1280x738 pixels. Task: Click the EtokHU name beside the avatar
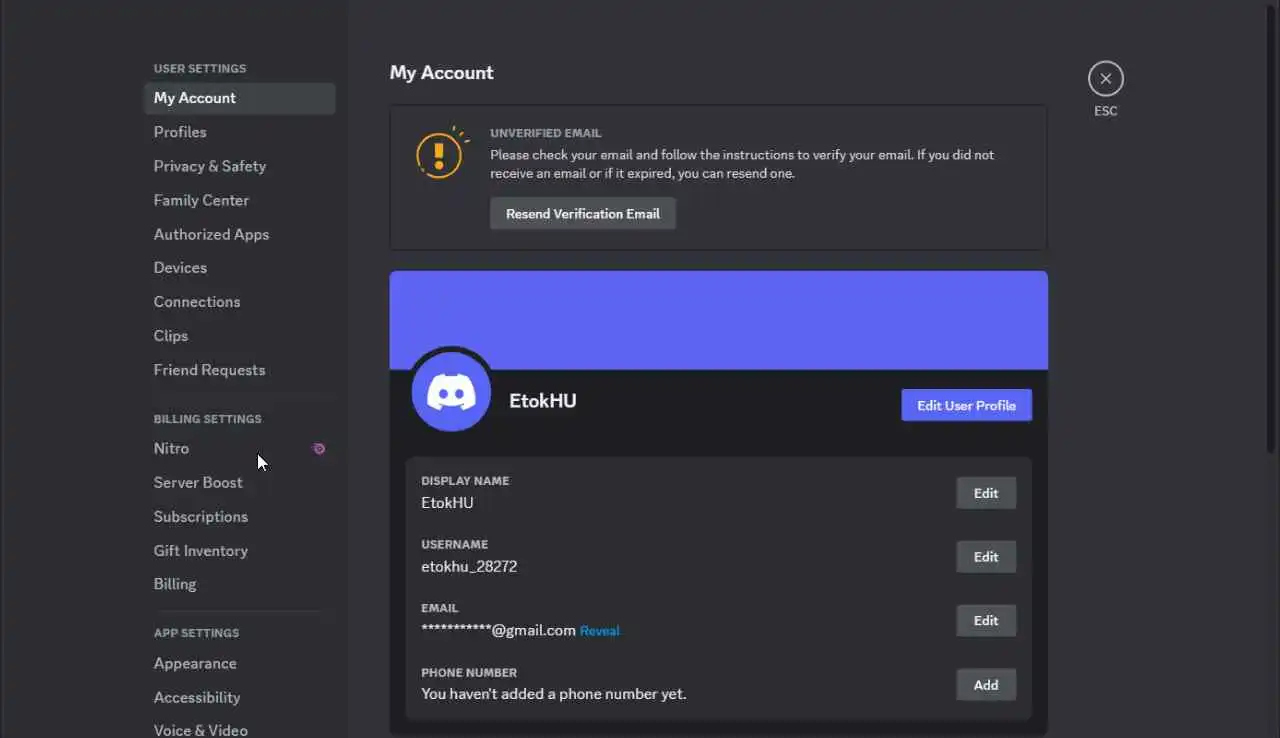coord(543,401)
